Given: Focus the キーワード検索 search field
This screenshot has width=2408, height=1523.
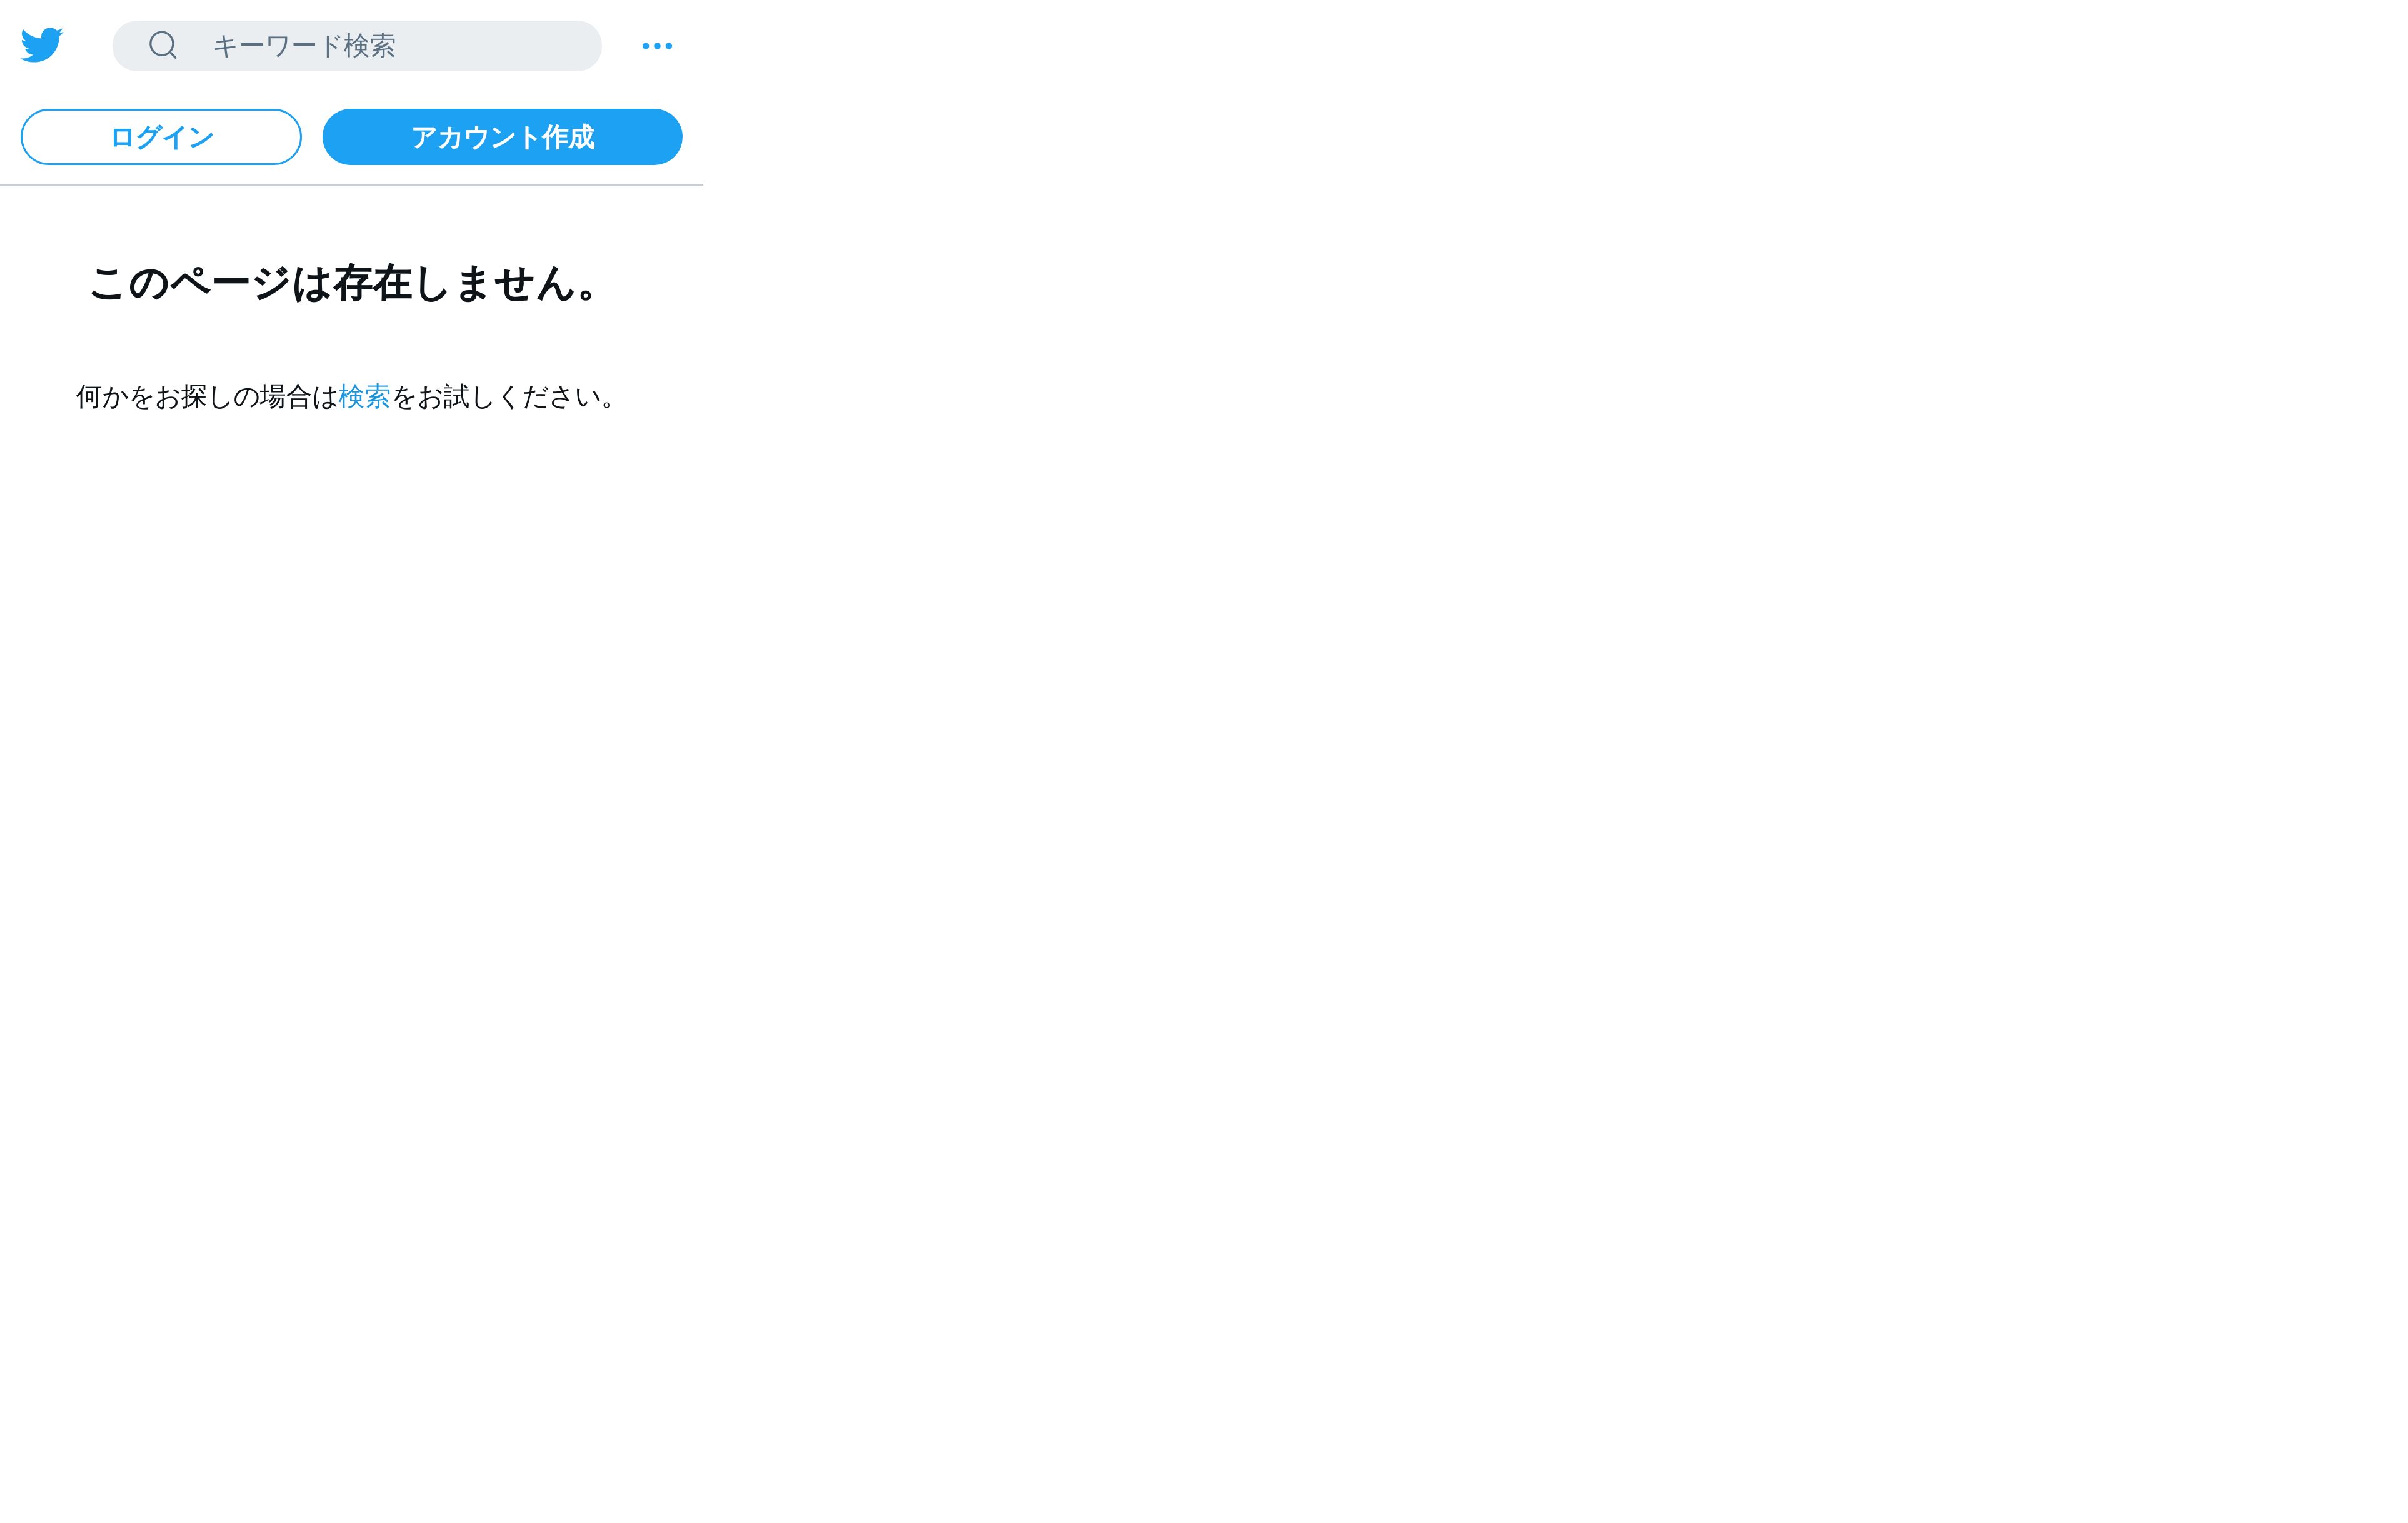Looking at the screenshot, I should click(x=357, y=46).
